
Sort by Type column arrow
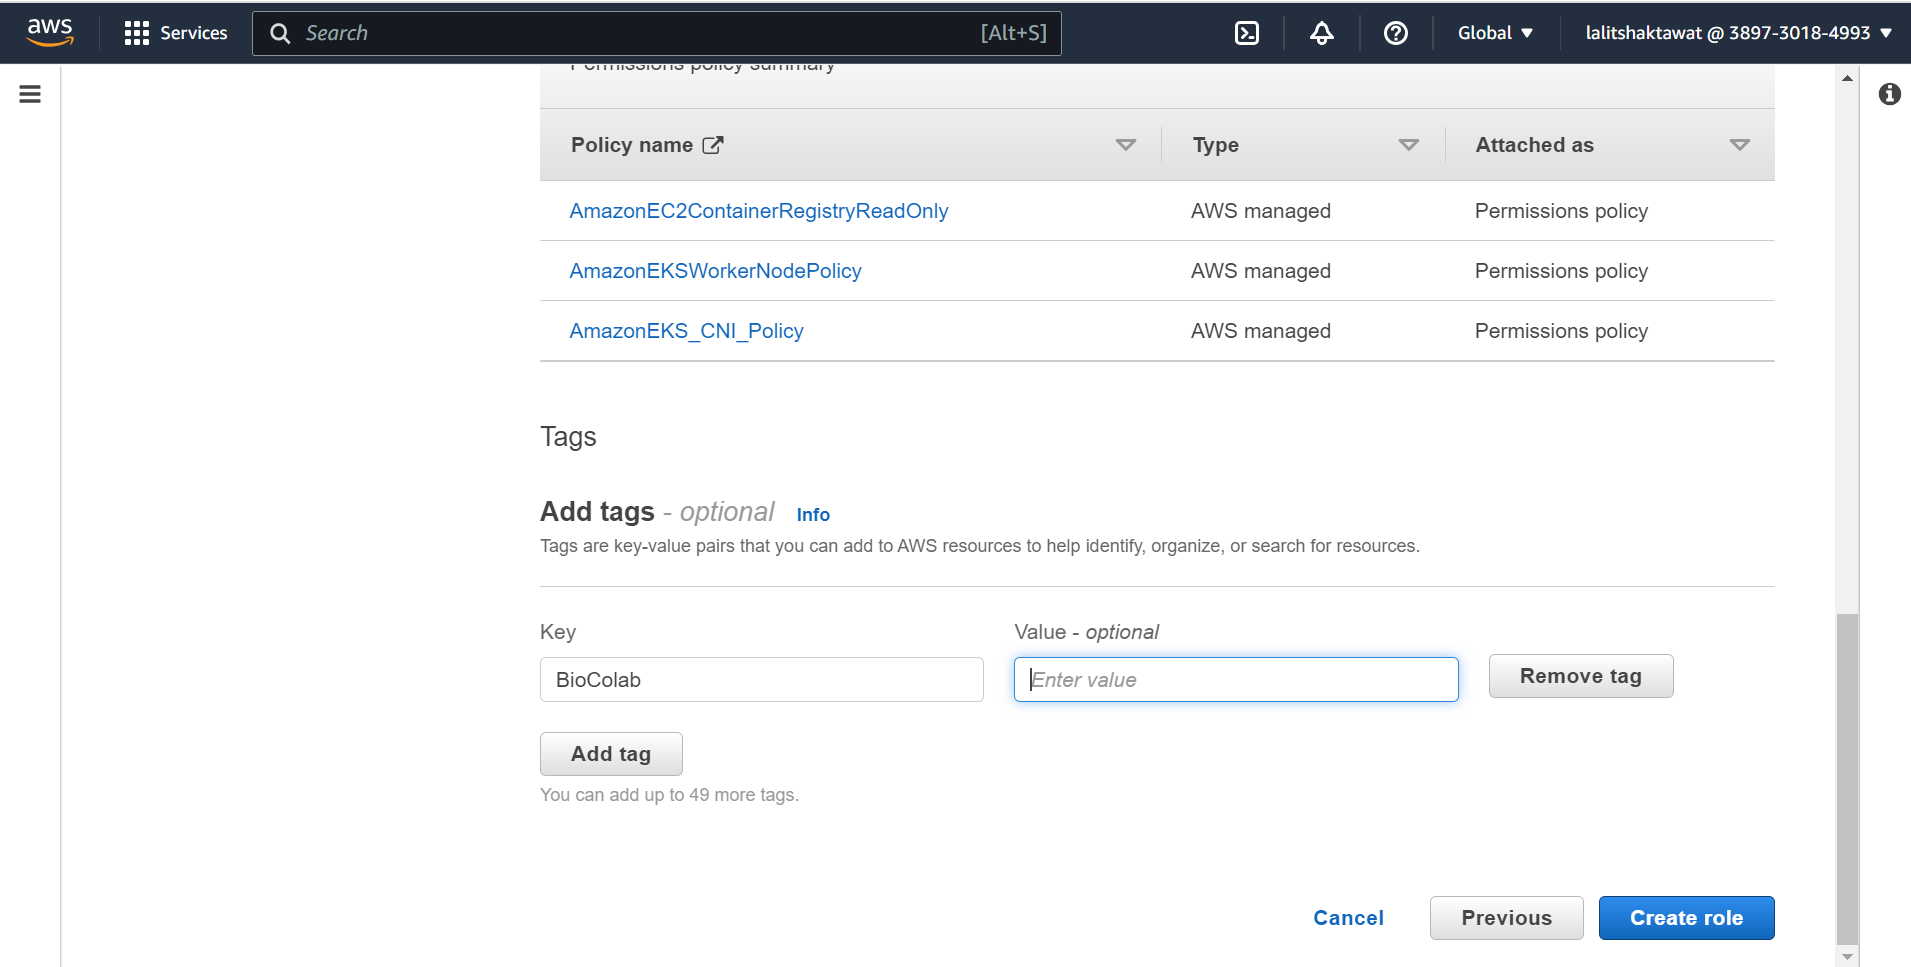(x=1409, y=145)
